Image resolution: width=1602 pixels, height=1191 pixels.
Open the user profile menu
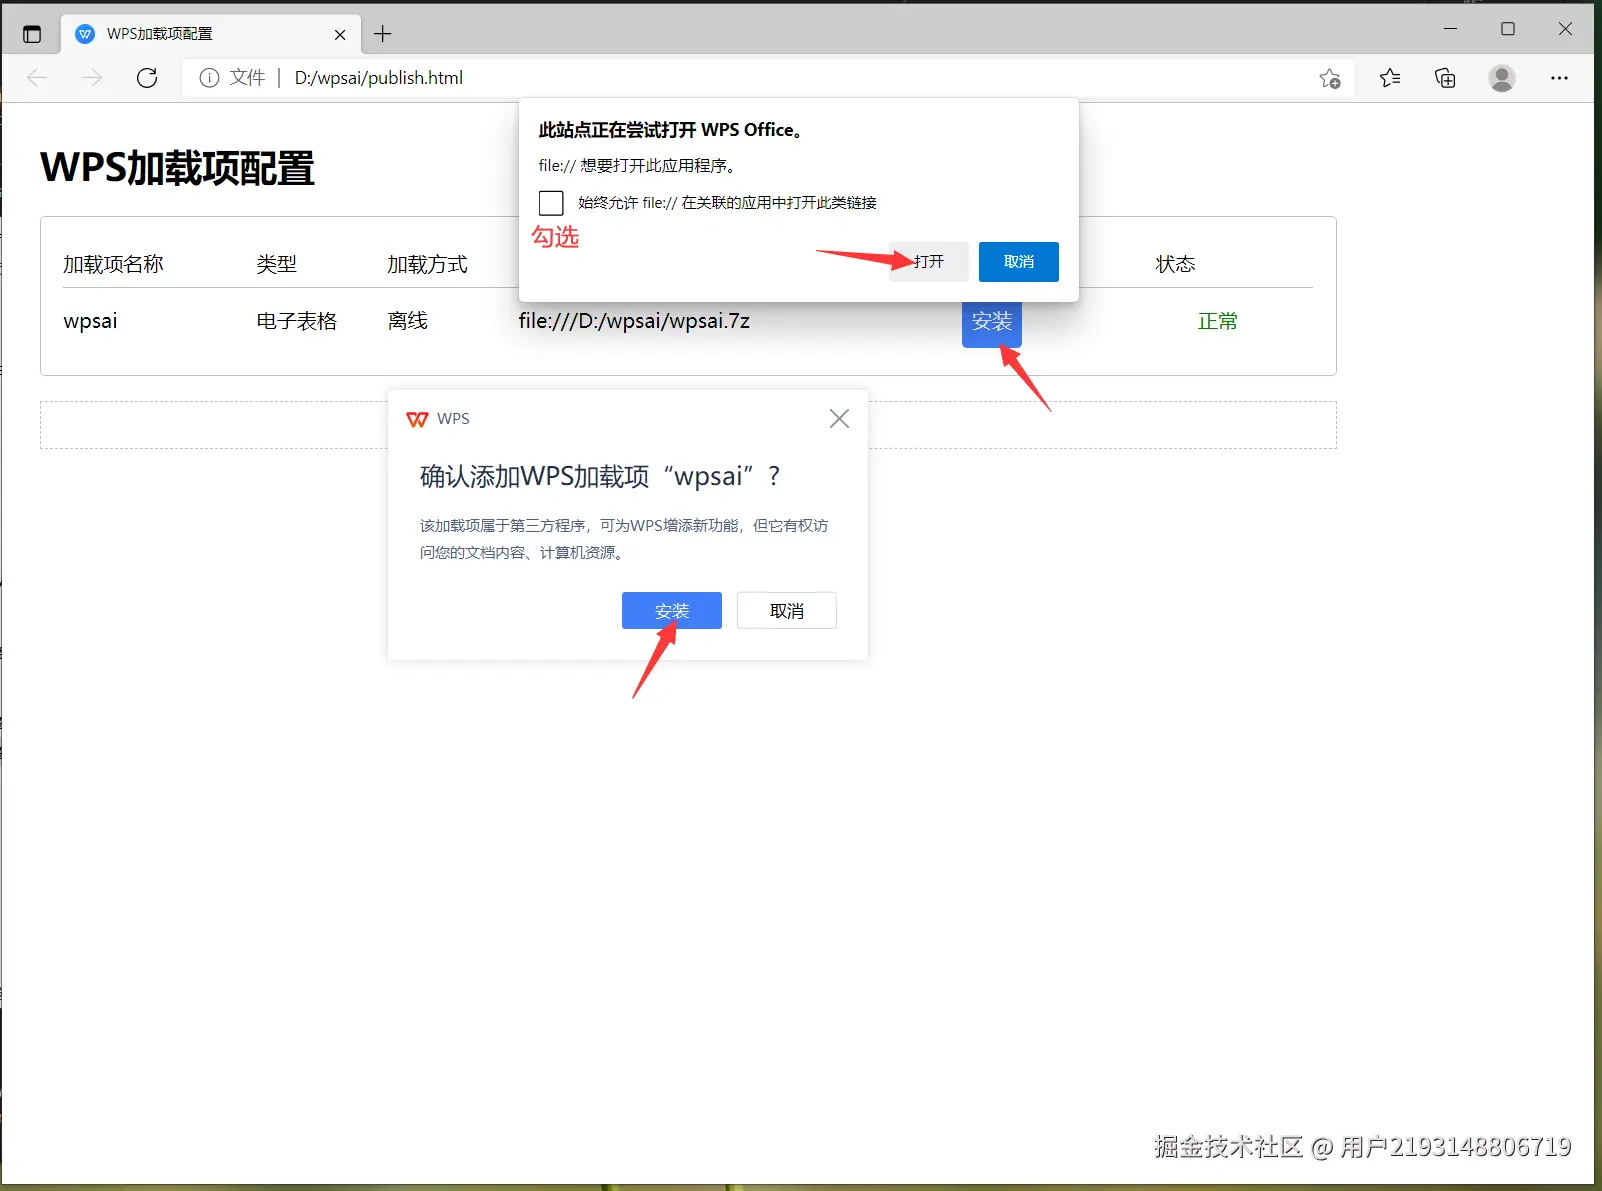[x=1502, y=78]
